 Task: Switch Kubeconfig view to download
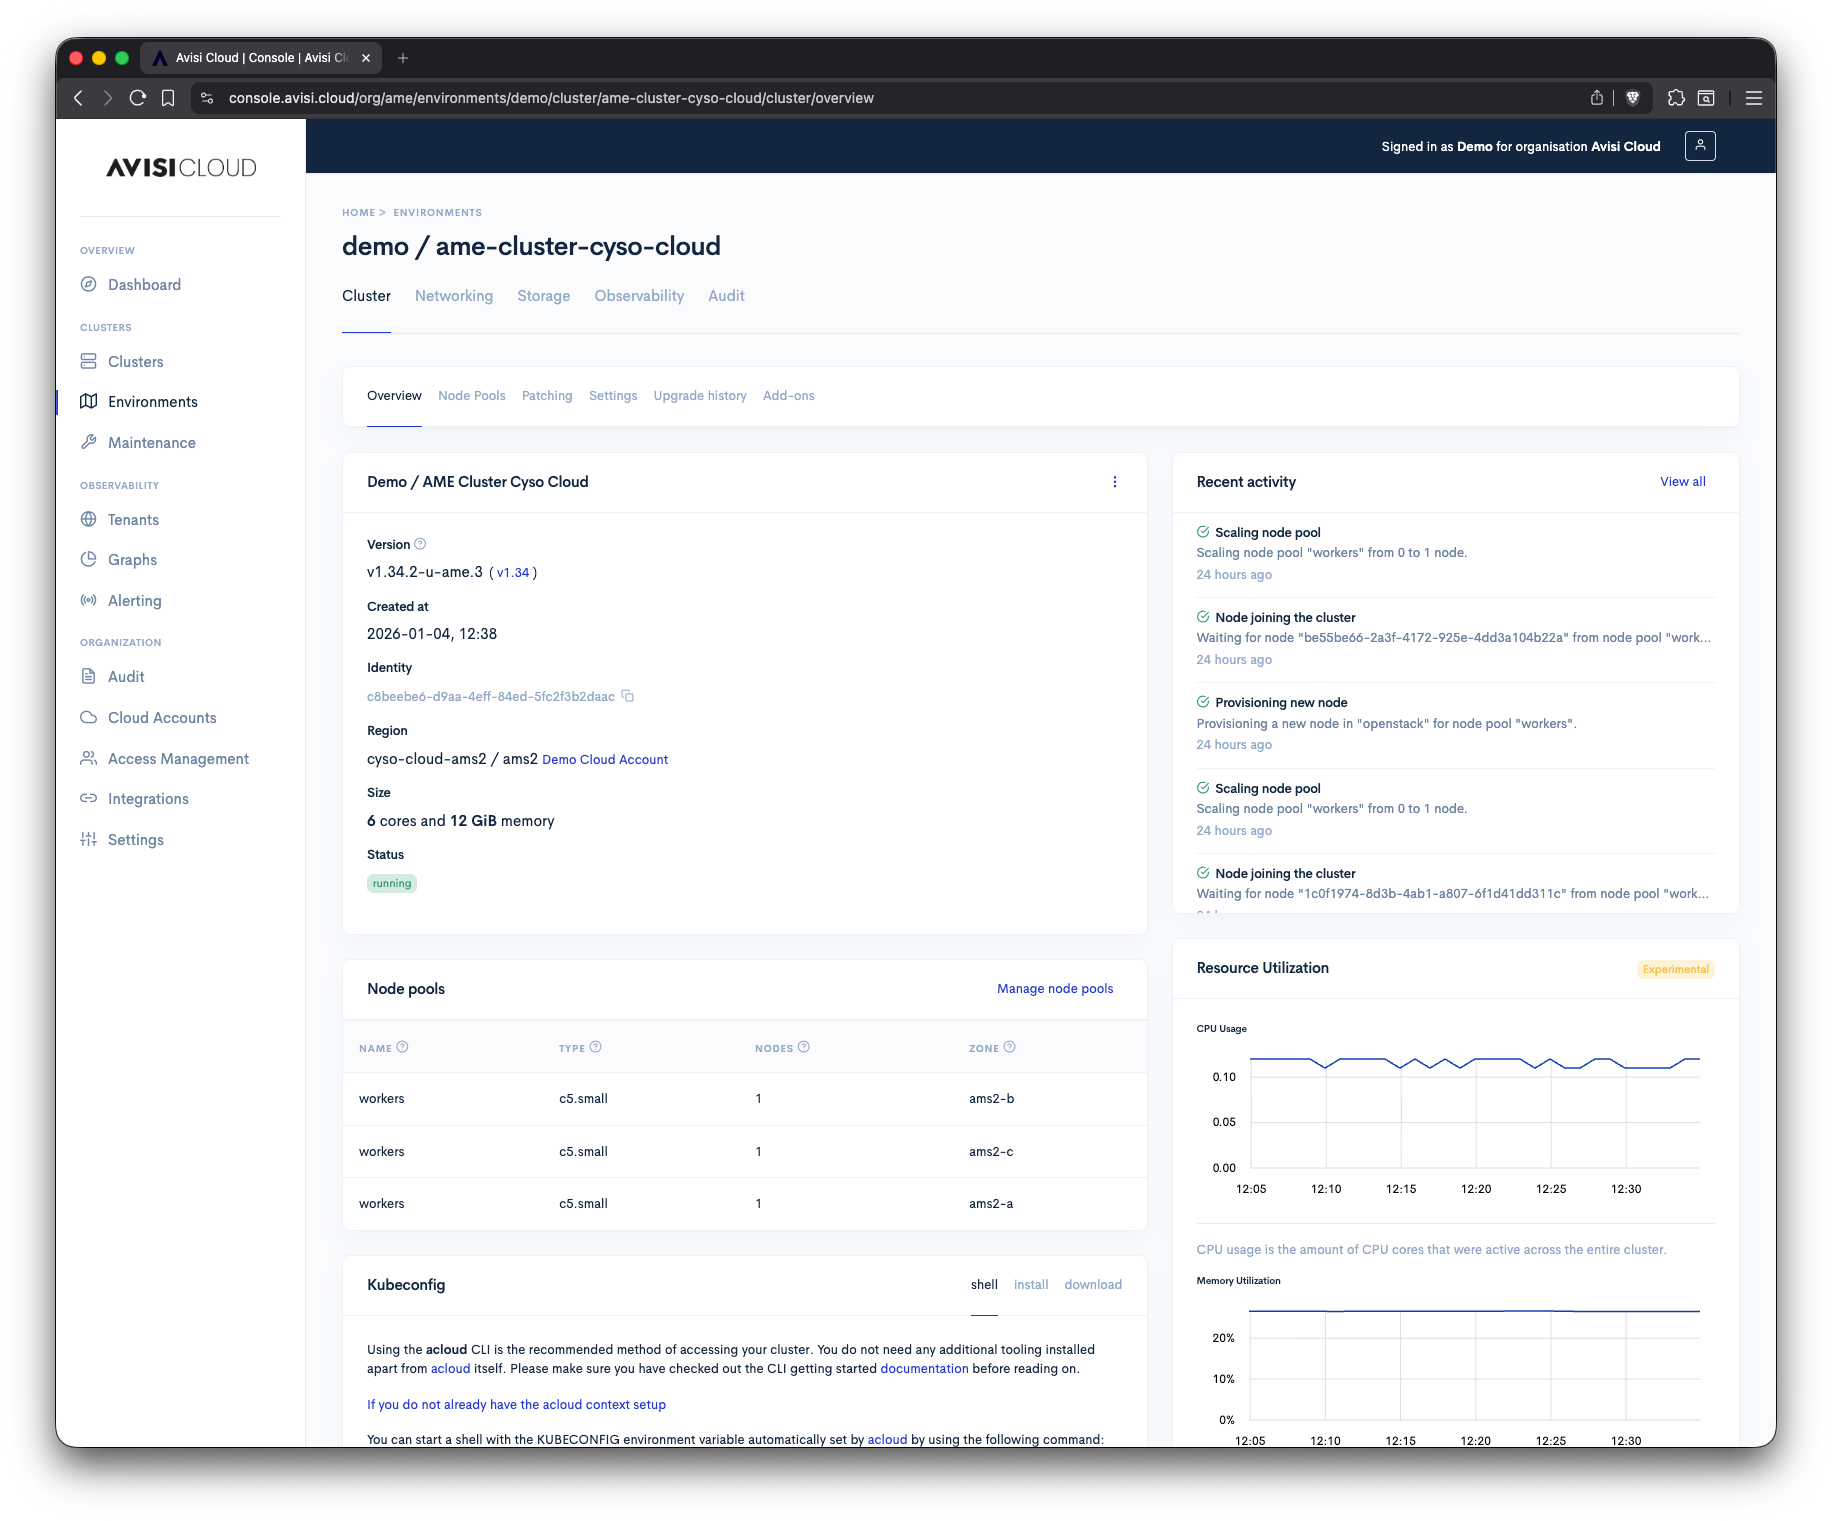[x=1092, y=1284]
